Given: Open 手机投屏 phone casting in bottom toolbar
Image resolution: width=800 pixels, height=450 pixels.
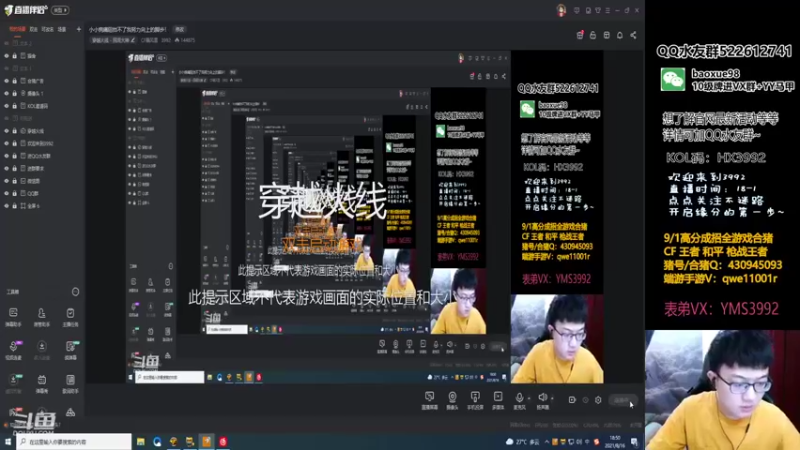Looking at the screenshot, I should coord(475,401).
